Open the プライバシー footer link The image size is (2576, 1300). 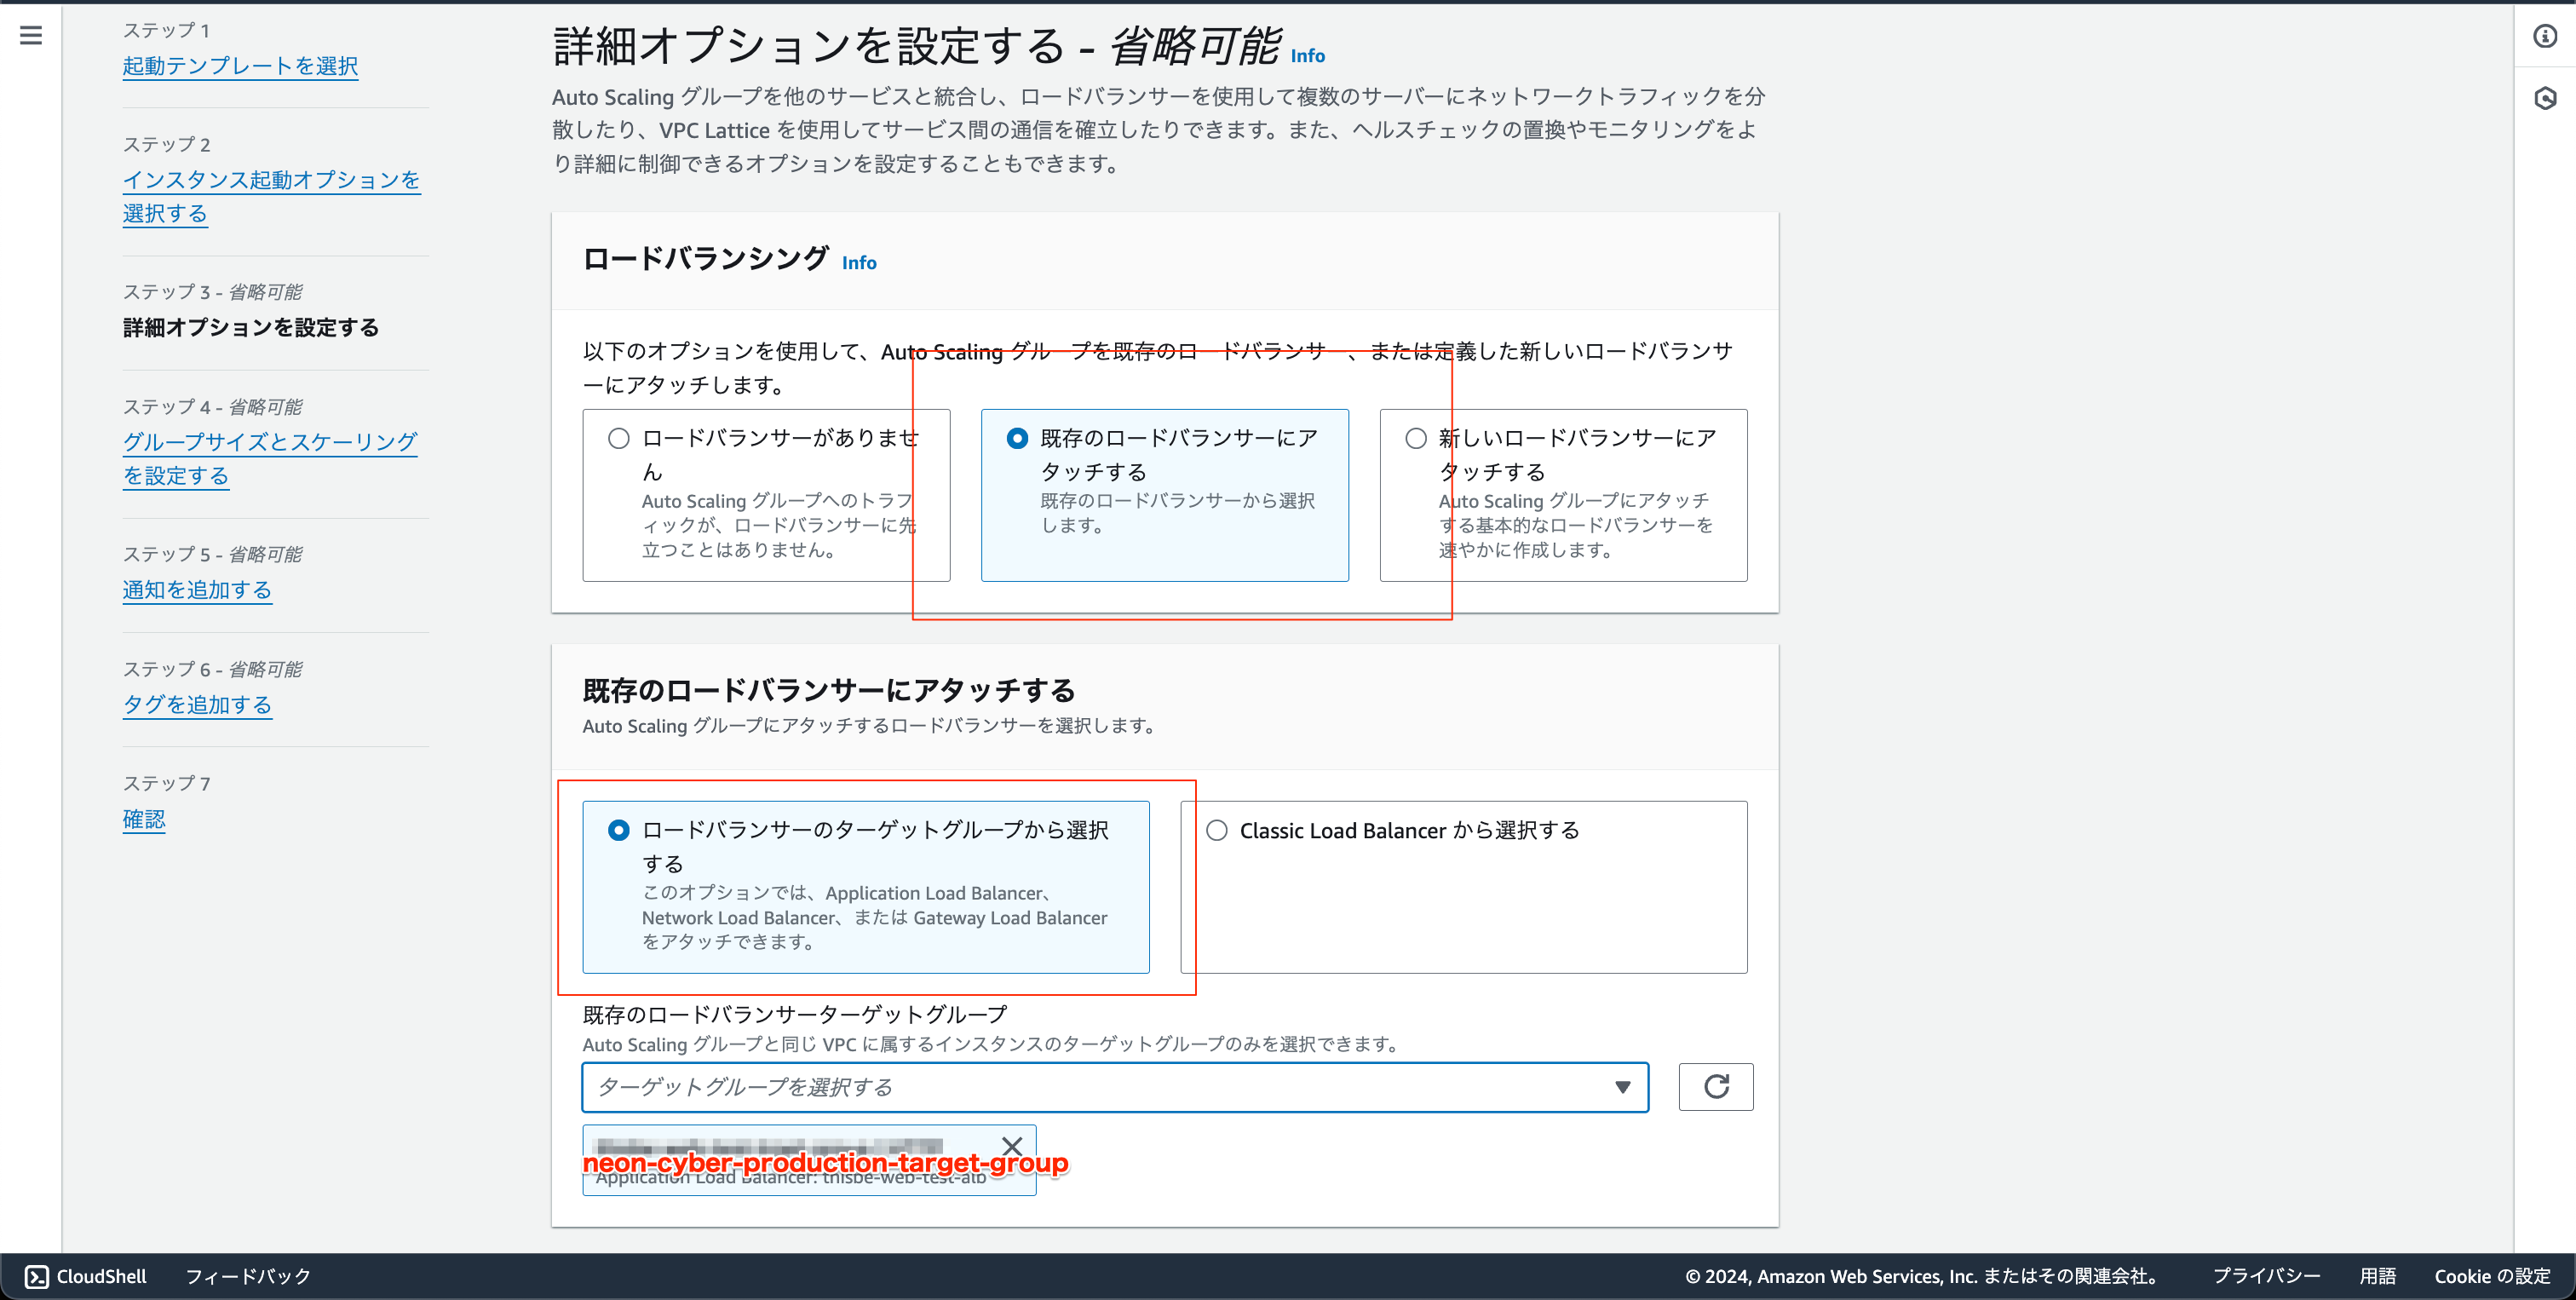[2266, 1276]
